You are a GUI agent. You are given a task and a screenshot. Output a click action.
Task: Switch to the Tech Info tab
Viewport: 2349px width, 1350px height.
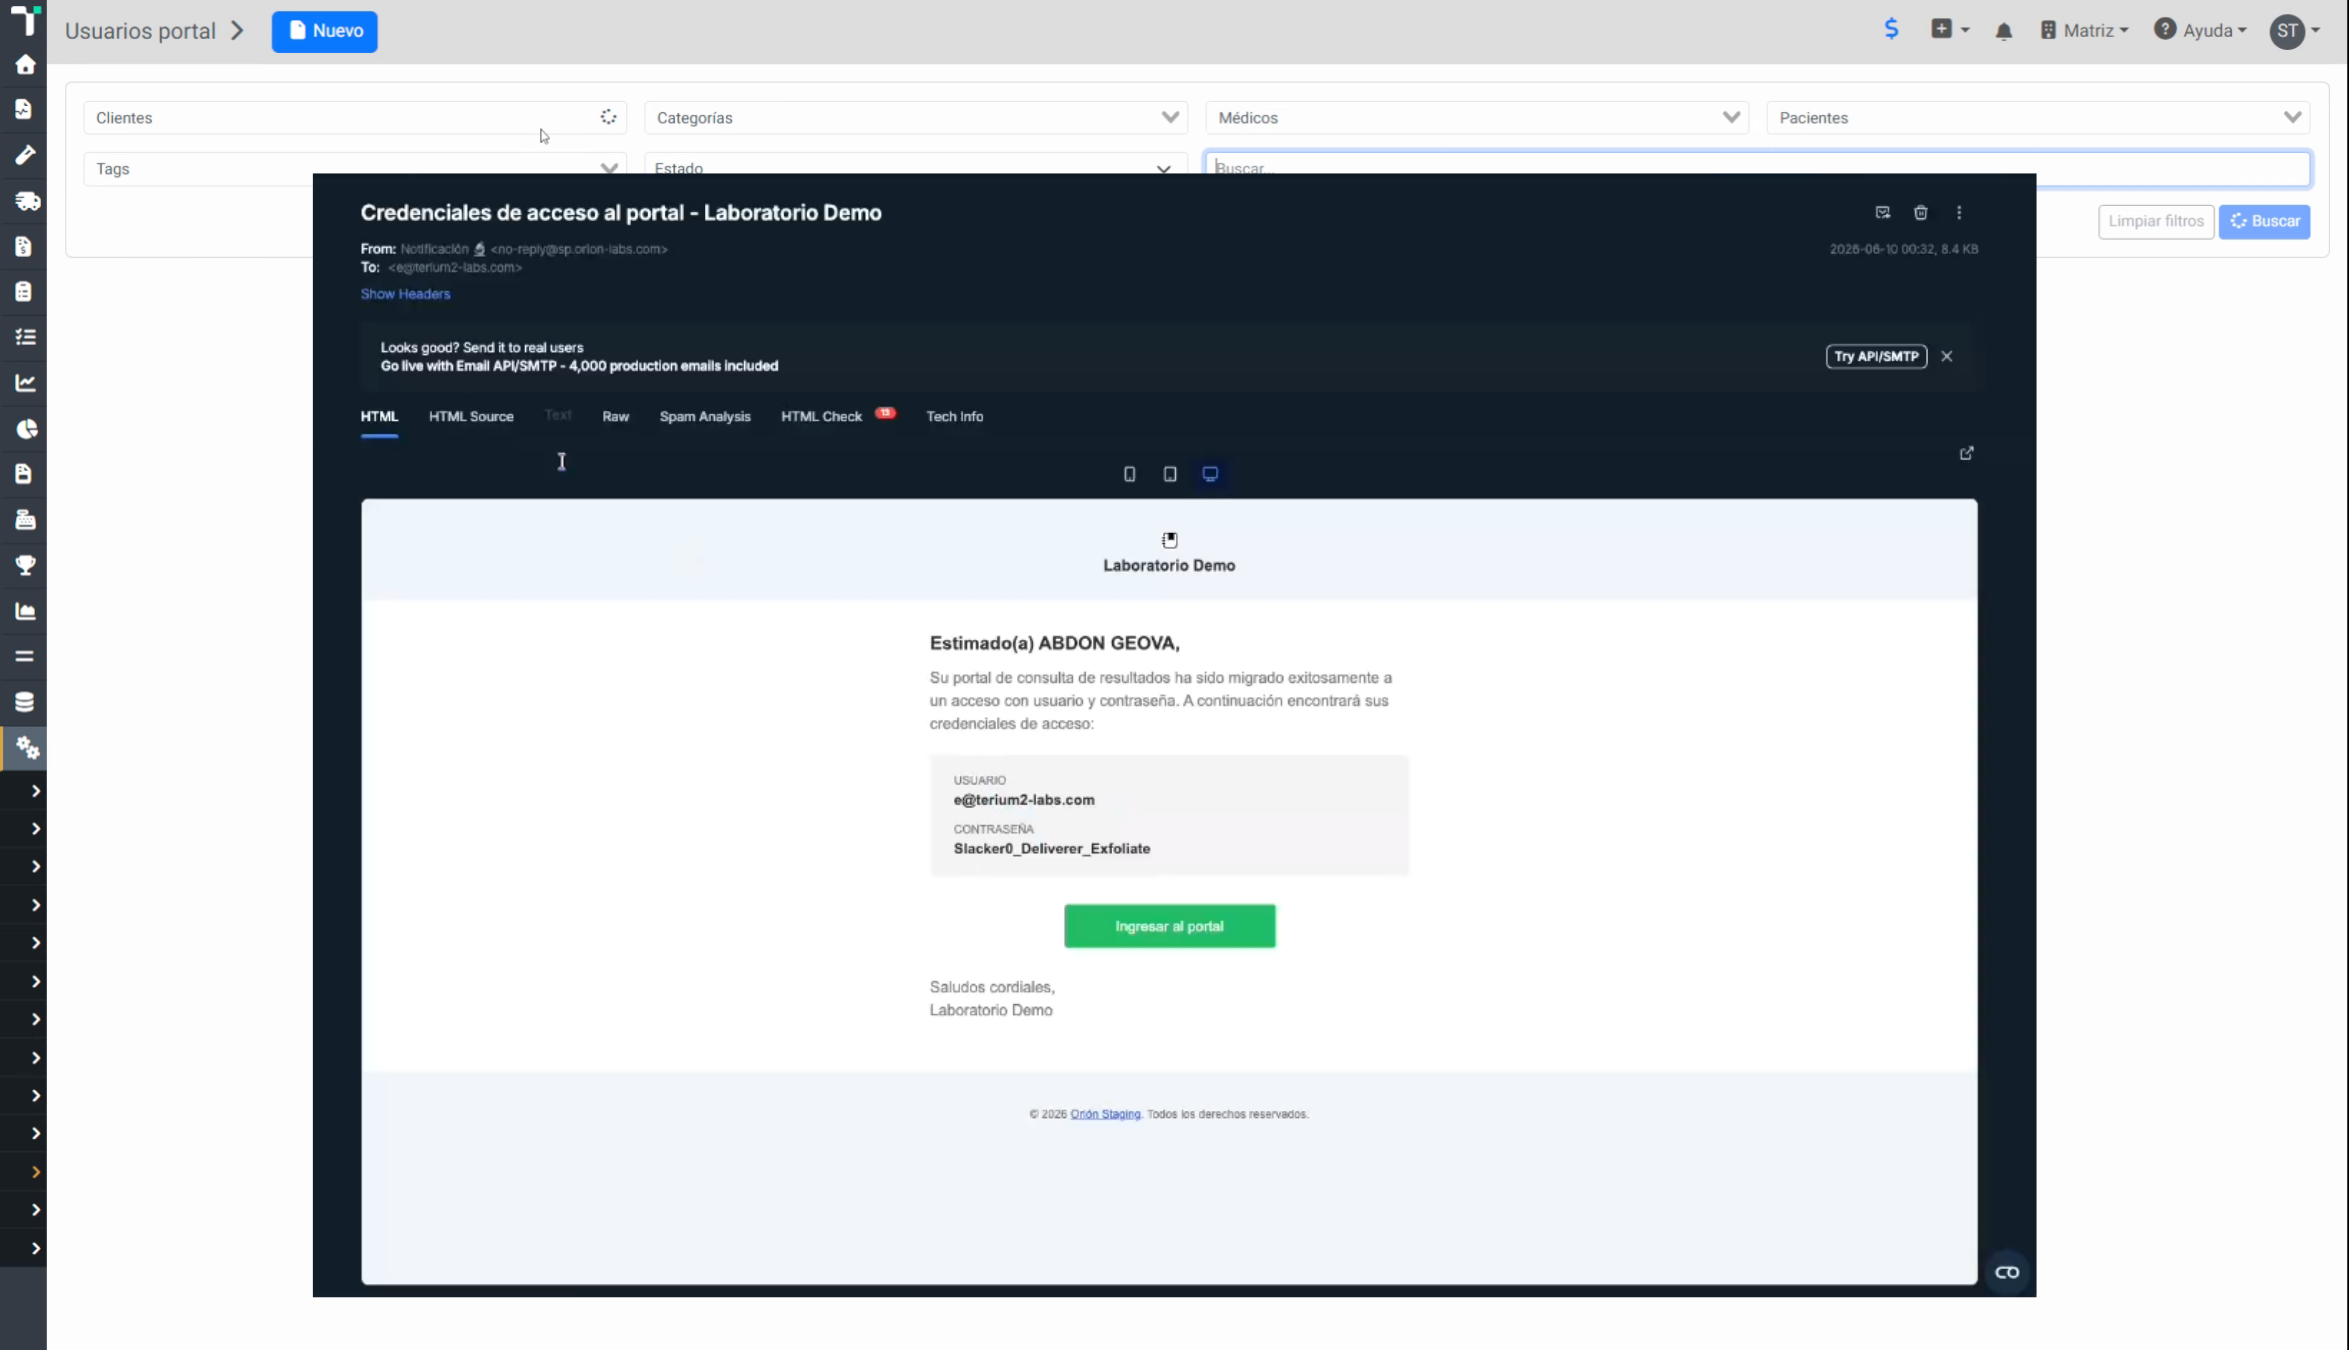954,416
